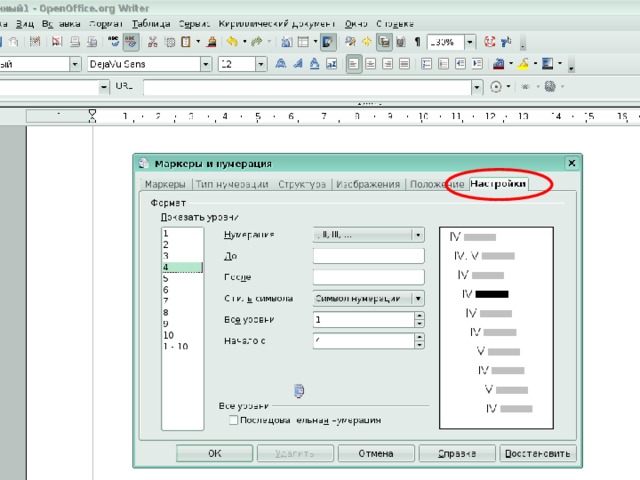Toggle nonprinting characters pilcrow button
640x480 pixels.
[418, 42]
